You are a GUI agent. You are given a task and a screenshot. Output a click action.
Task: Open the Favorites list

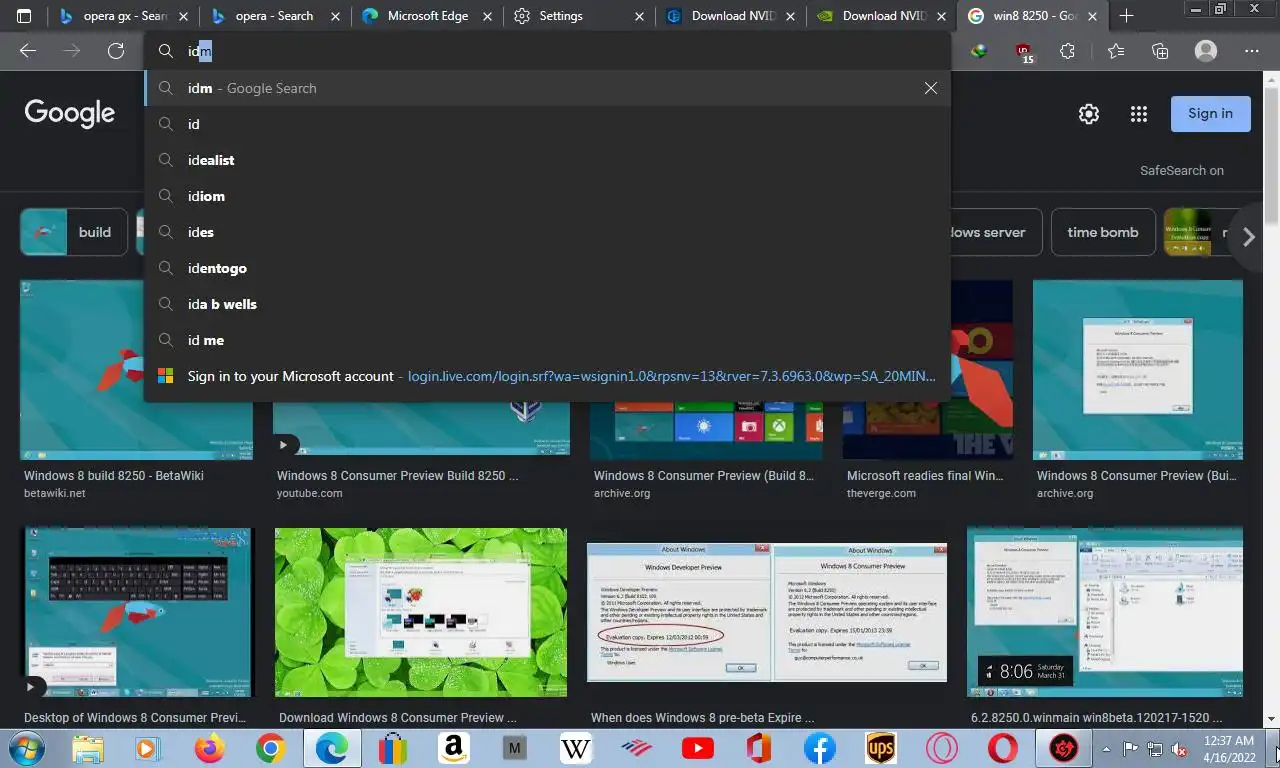[x=1115, y=51]
